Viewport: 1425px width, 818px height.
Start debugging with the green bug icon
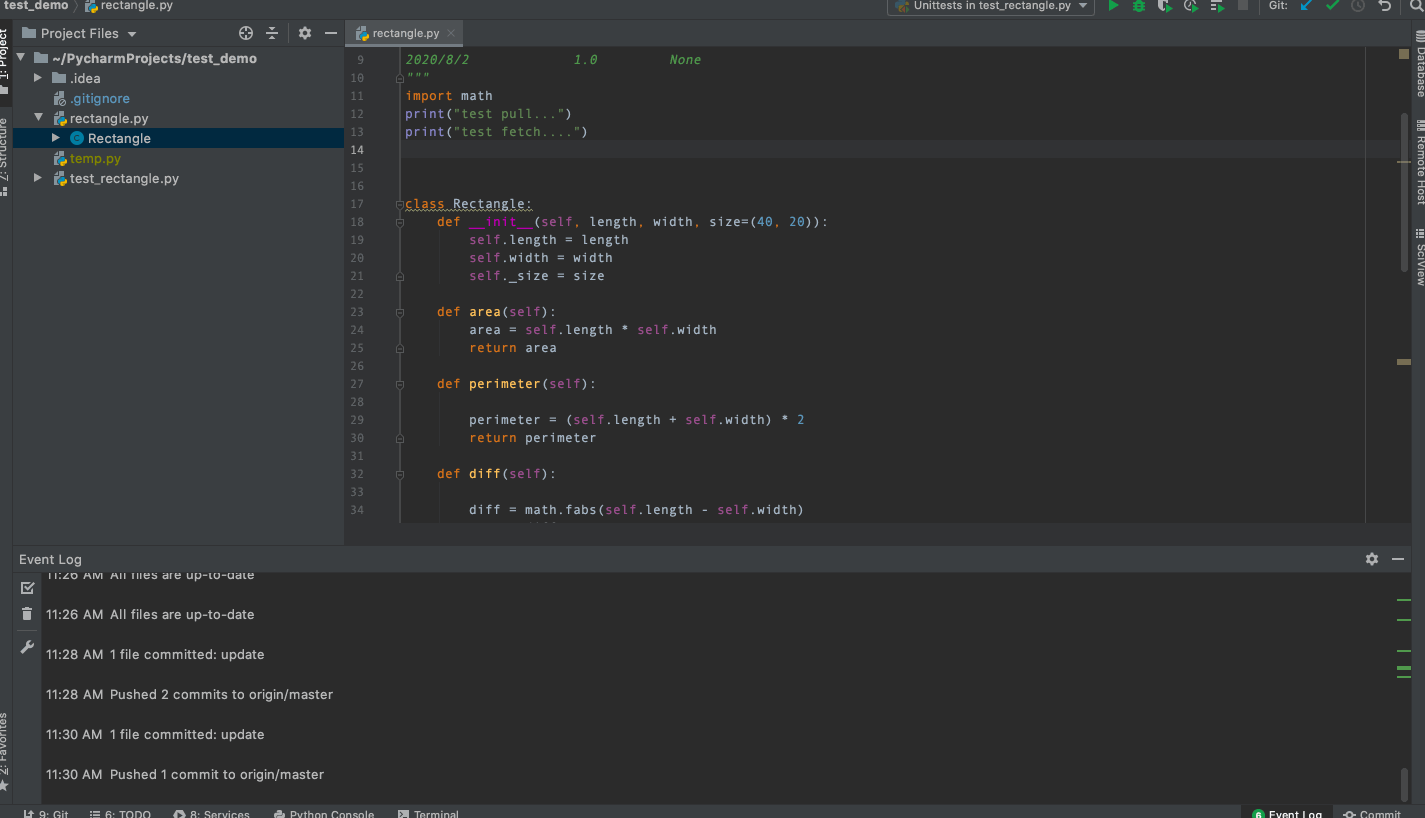click(1139, 6)
